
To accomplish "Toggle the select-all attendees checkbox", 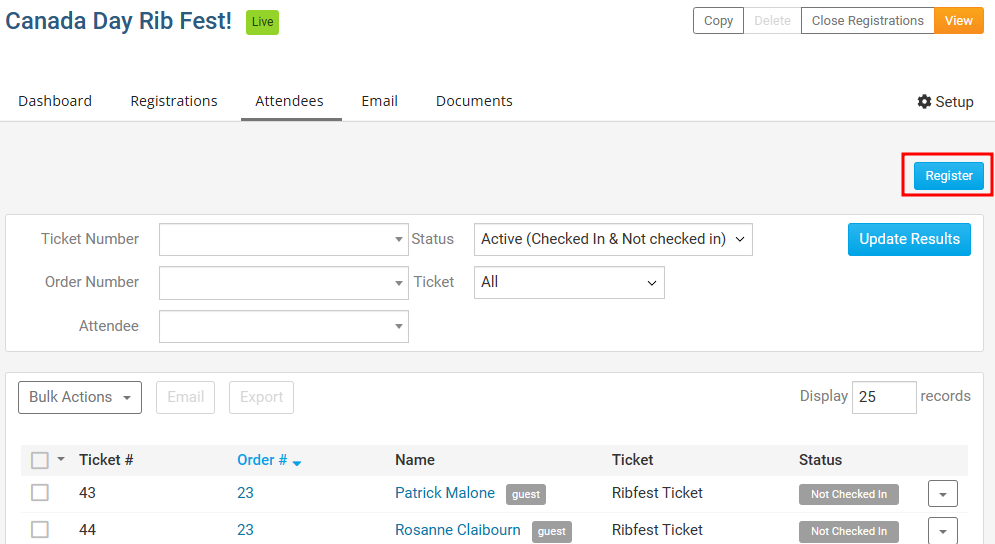I will [x=40, y=460].
